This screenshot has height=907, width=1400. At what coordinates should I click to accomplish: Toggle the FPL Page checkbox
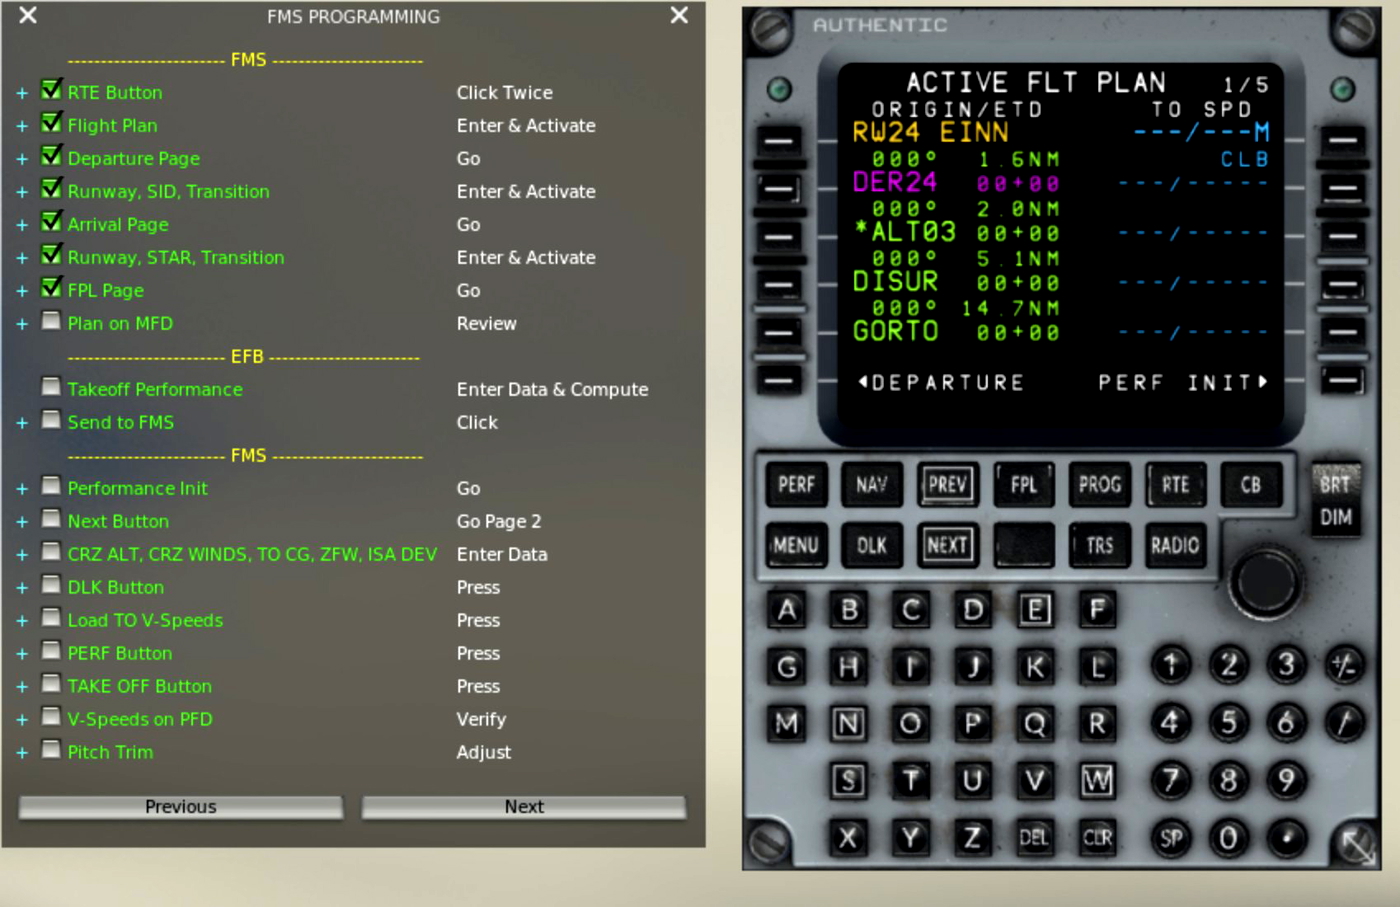[x=51, y=288]
